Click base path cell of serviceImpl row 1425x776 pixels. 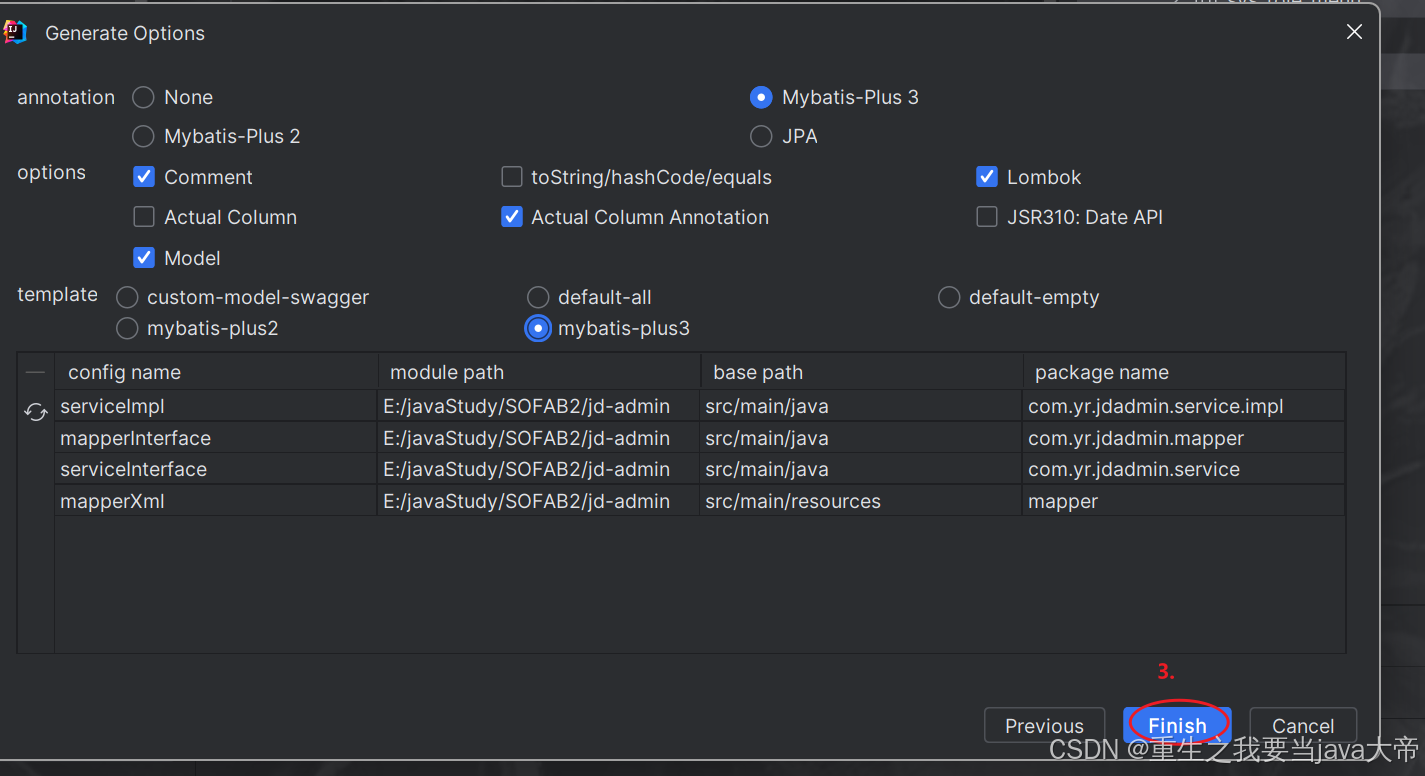click(862, 406)
